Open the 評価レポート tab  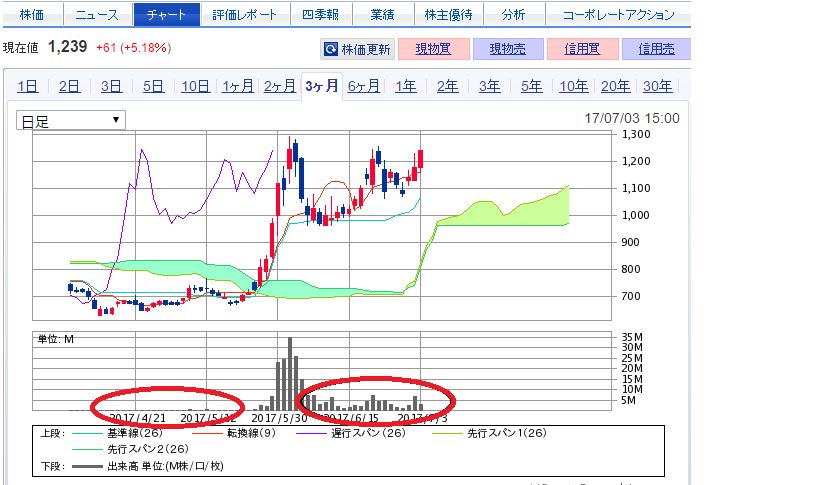244,14
